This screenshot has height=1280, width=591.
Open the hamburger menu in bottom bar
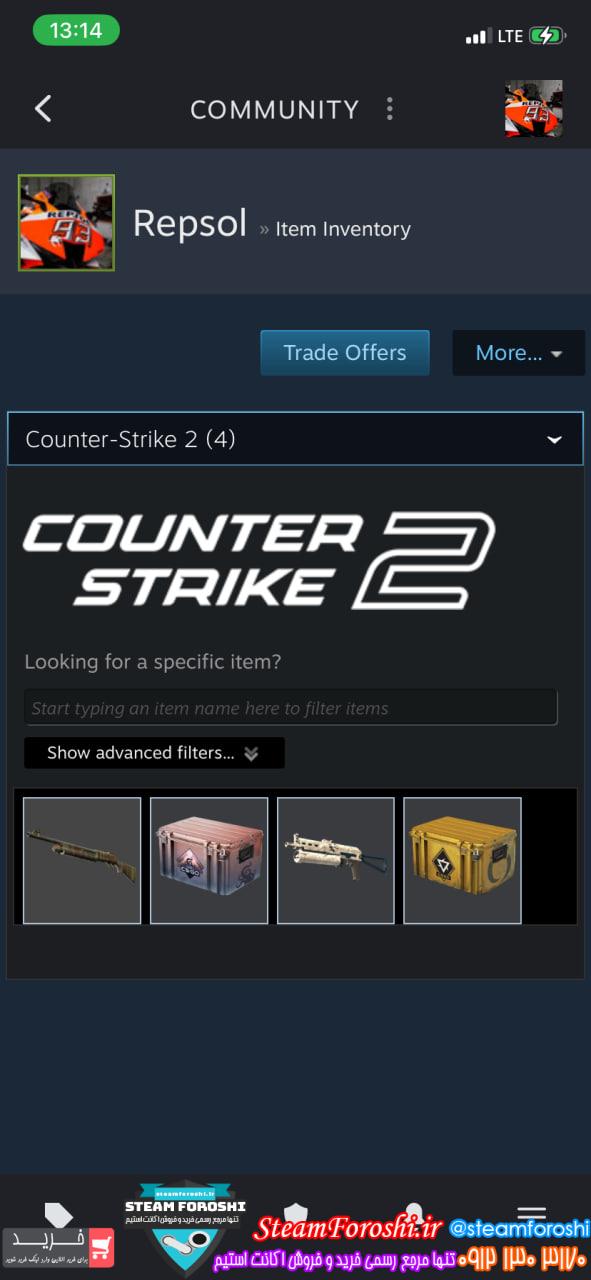(x=531, y=1213)
